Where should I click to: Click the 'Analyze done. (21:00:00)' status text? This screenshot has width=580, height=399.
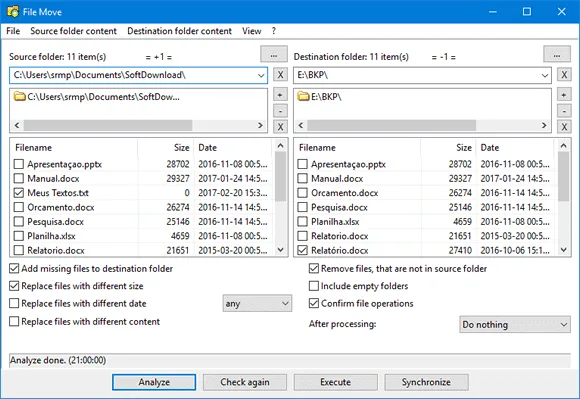pos(58,360)
